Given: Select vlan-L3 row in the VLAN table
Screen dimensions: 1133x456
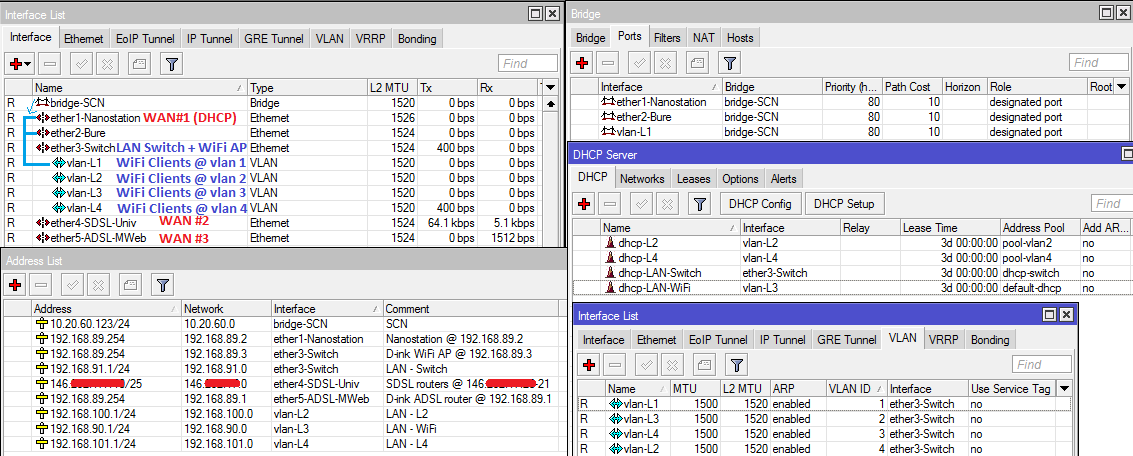Looking at the screenshot, I should (825, 418).
